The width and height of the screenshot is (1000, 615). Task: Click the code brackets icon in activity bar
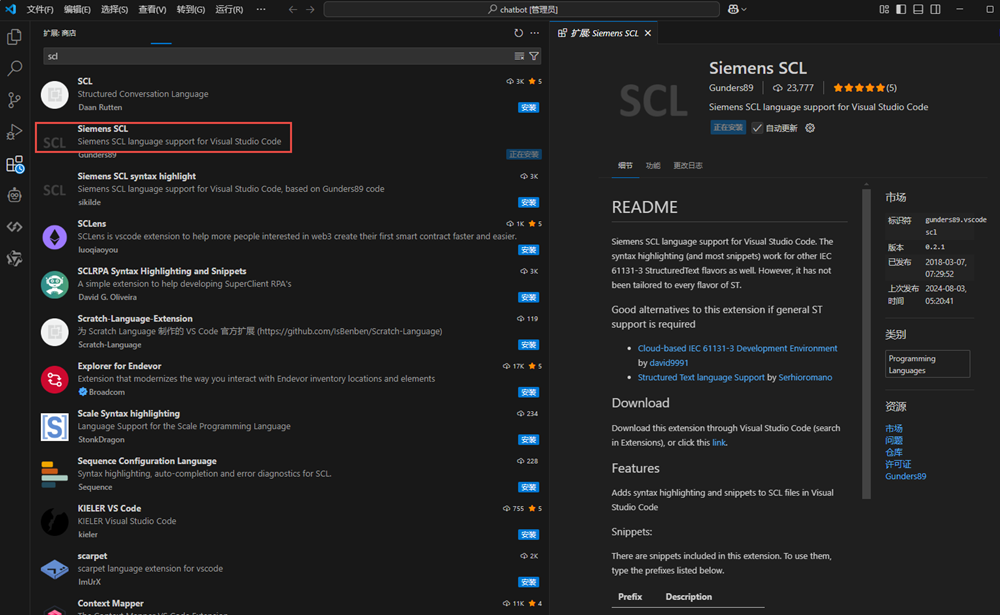[14, 226]
